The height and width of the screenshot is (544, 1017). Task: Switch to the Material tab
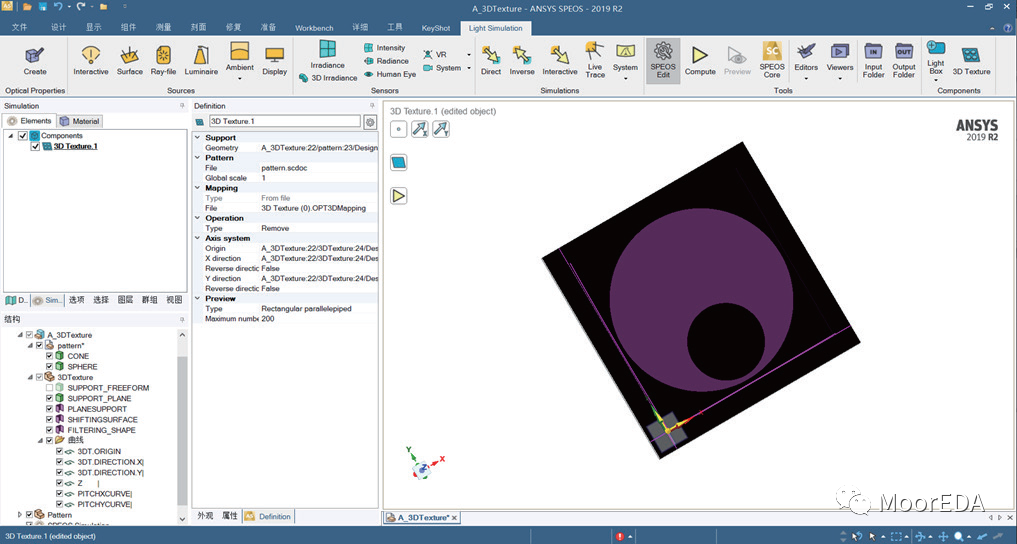click(x=80, y=121)
